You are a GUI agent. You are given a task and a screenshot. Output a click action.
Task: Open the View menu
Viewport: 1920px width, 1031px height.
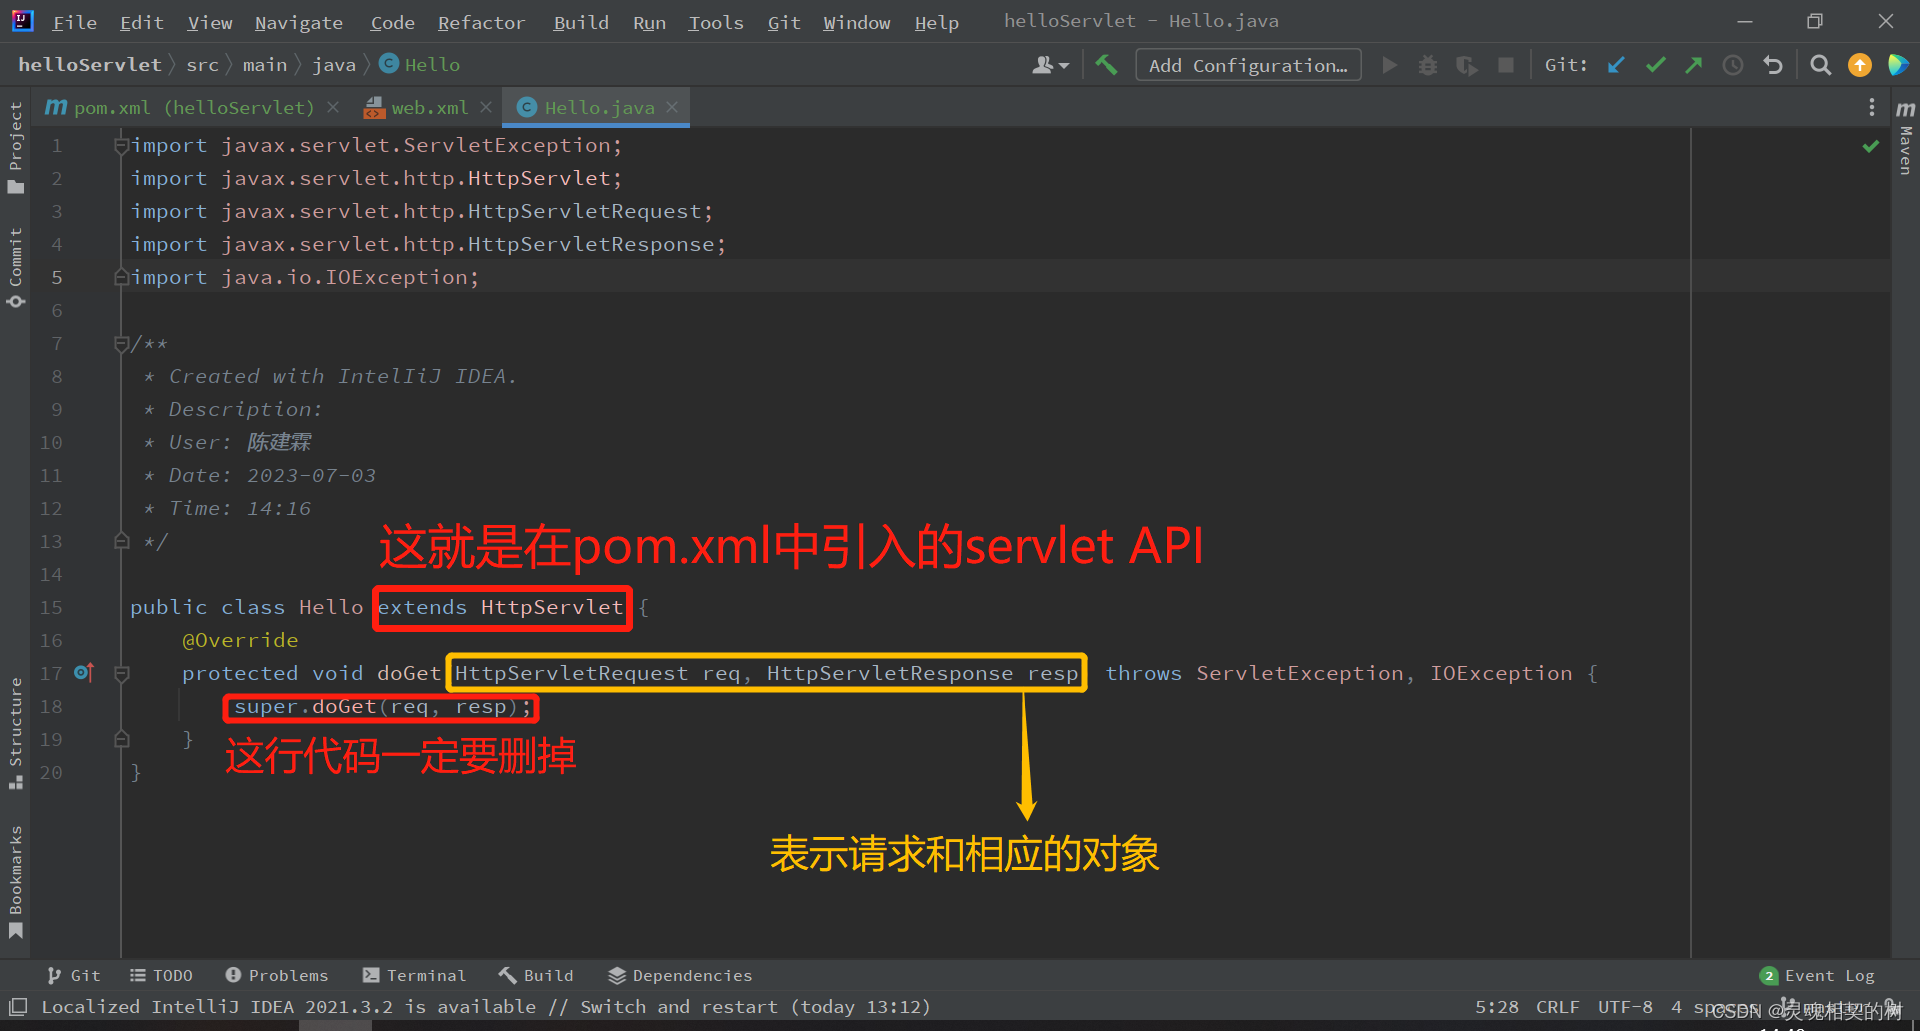point(209,22)
